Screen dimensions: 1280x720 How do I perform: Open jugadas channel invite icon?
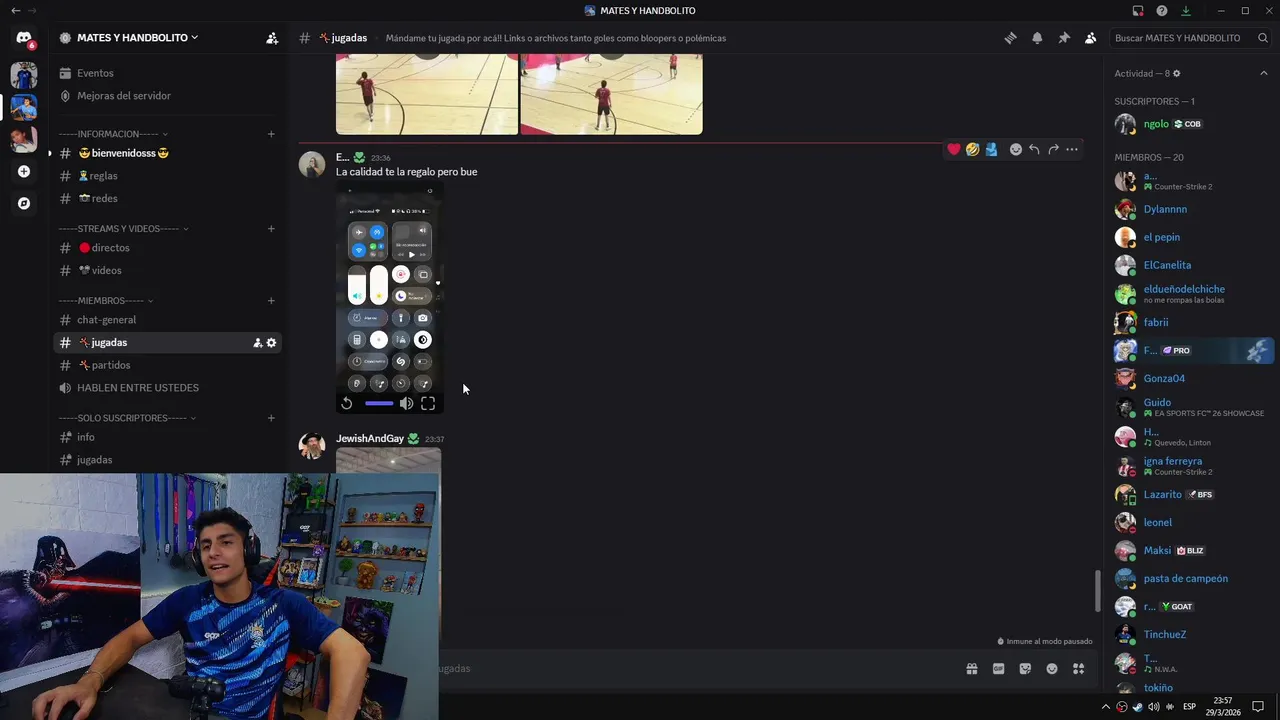tap(257, 343)
